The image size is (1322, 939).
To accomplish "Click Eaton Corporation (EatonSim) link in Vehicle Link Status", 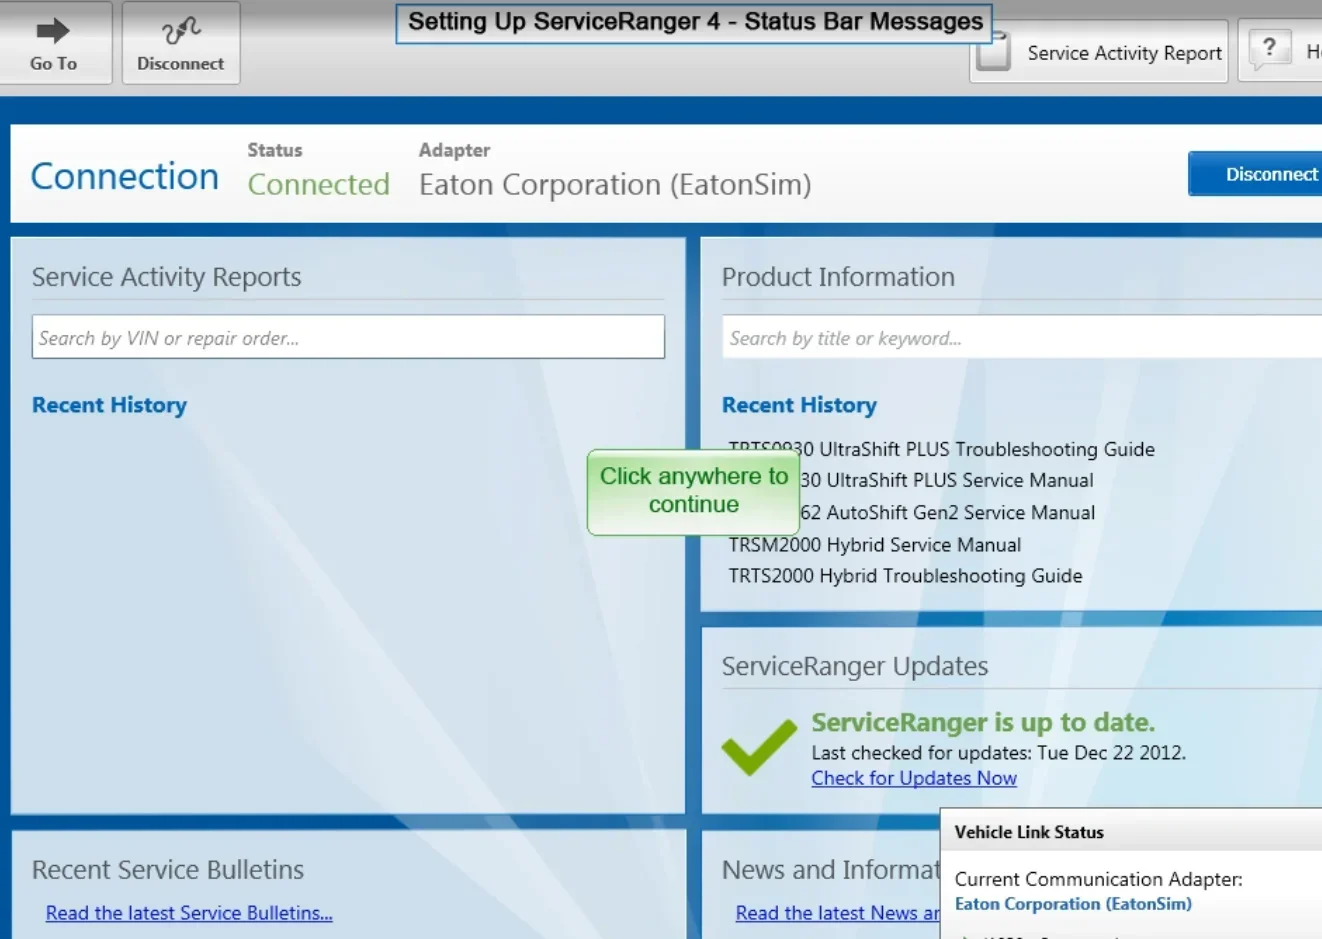I will 1073,904.
